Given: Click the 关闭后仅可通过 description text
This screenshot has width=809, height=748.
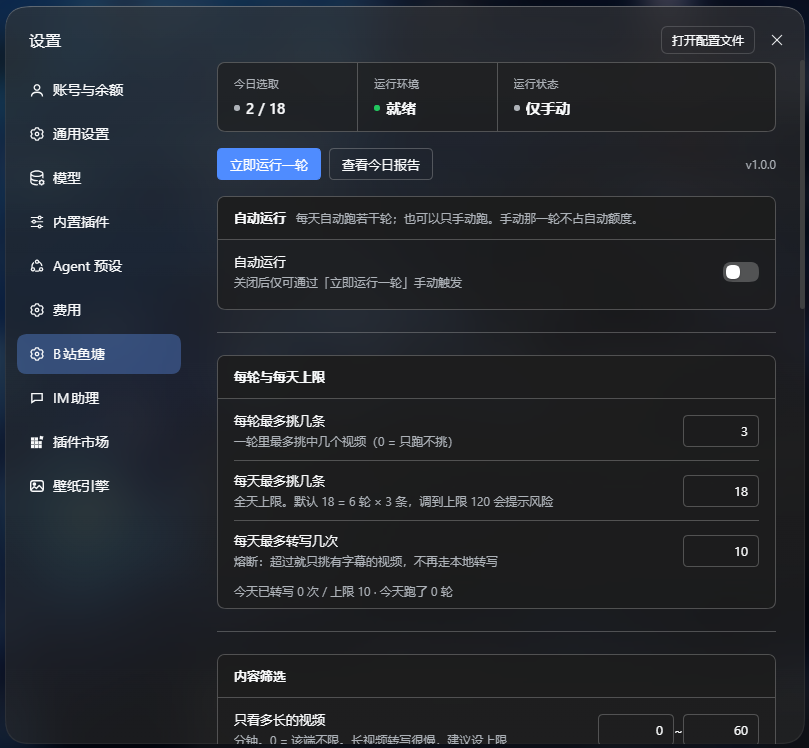Looking at the screenshot, I should [x=348, y=283].
